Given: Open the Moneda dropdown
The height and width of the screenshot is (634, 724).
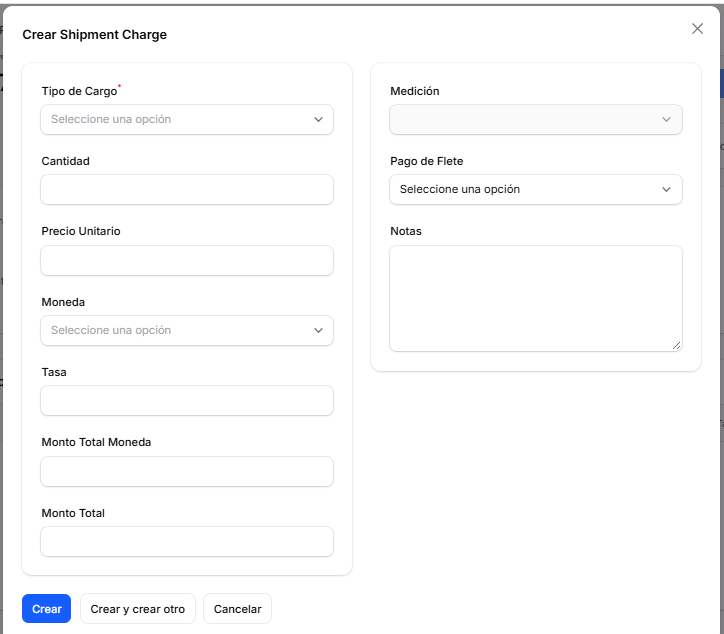Looking at the screenshot, I should coord(187,331).
